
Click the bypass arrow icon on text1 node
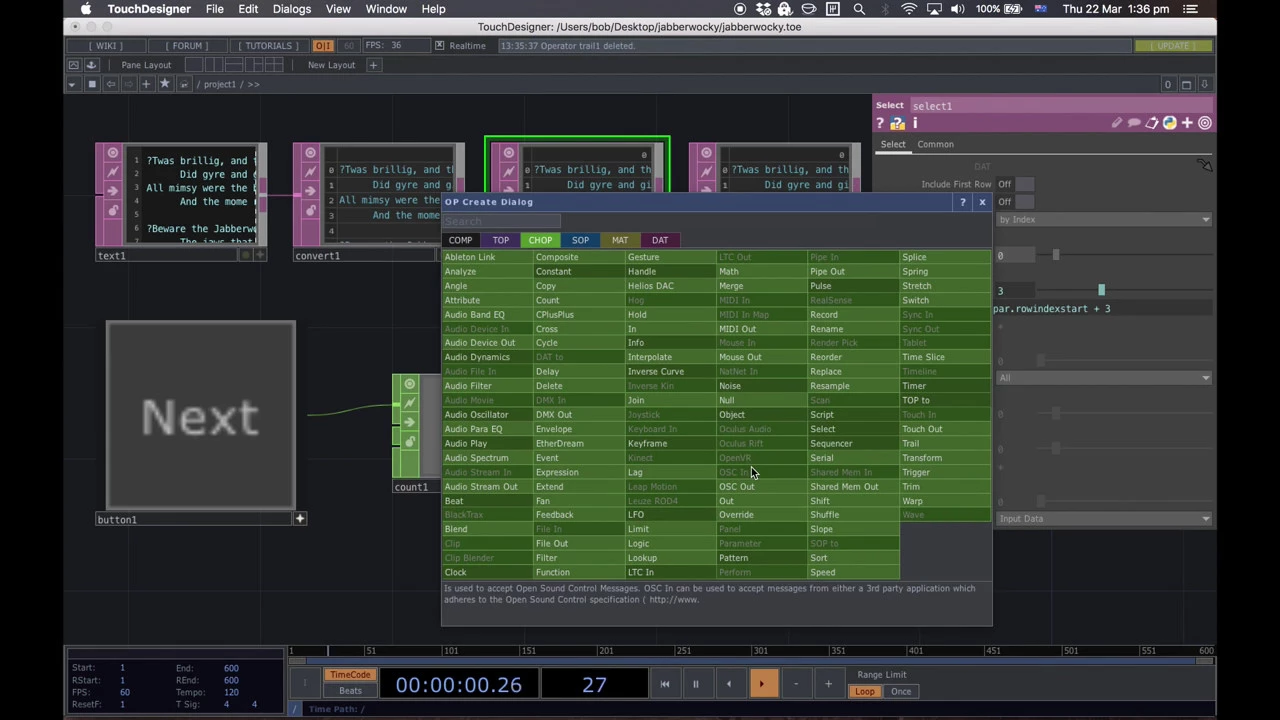[112, 191]
